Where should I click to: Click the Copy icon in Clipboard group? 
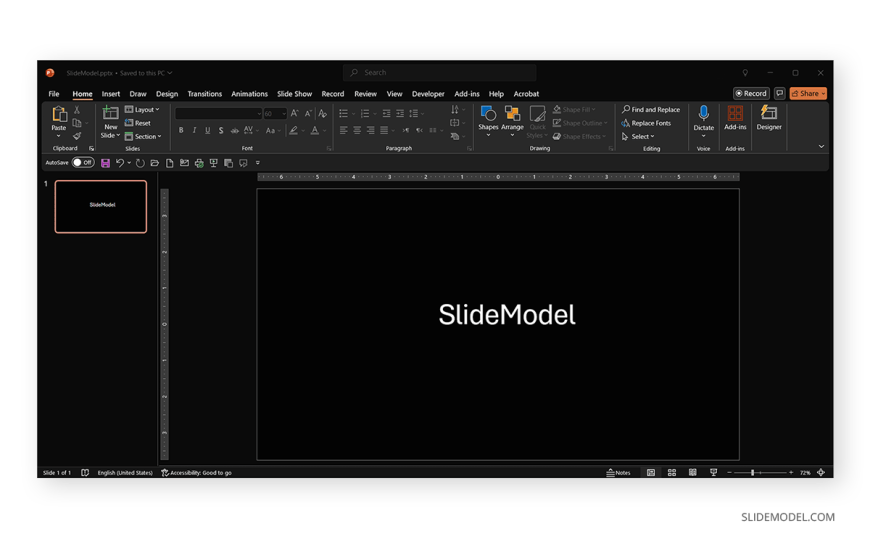pos(77,123)
